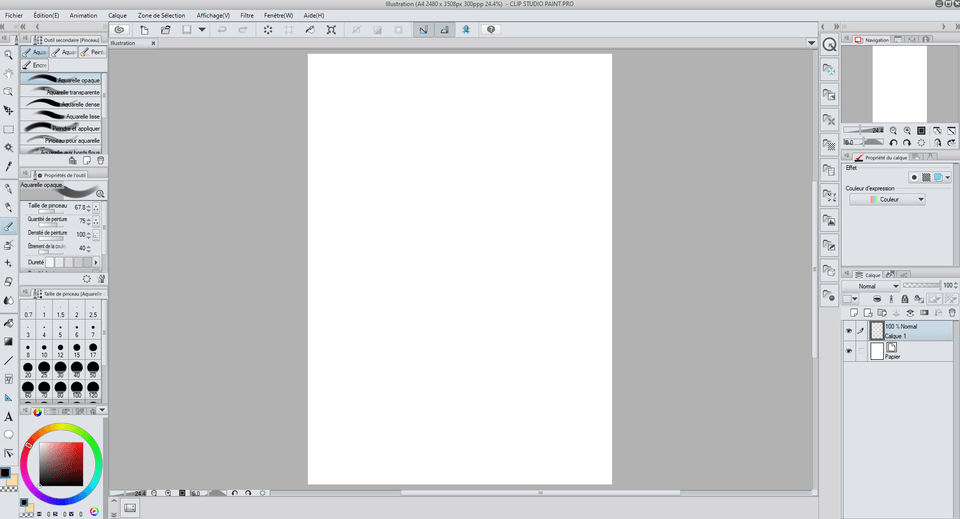Screen dimensions: 960x519
Task: Toggle snap to grid in command bar
Action: (x=466, y=29)
